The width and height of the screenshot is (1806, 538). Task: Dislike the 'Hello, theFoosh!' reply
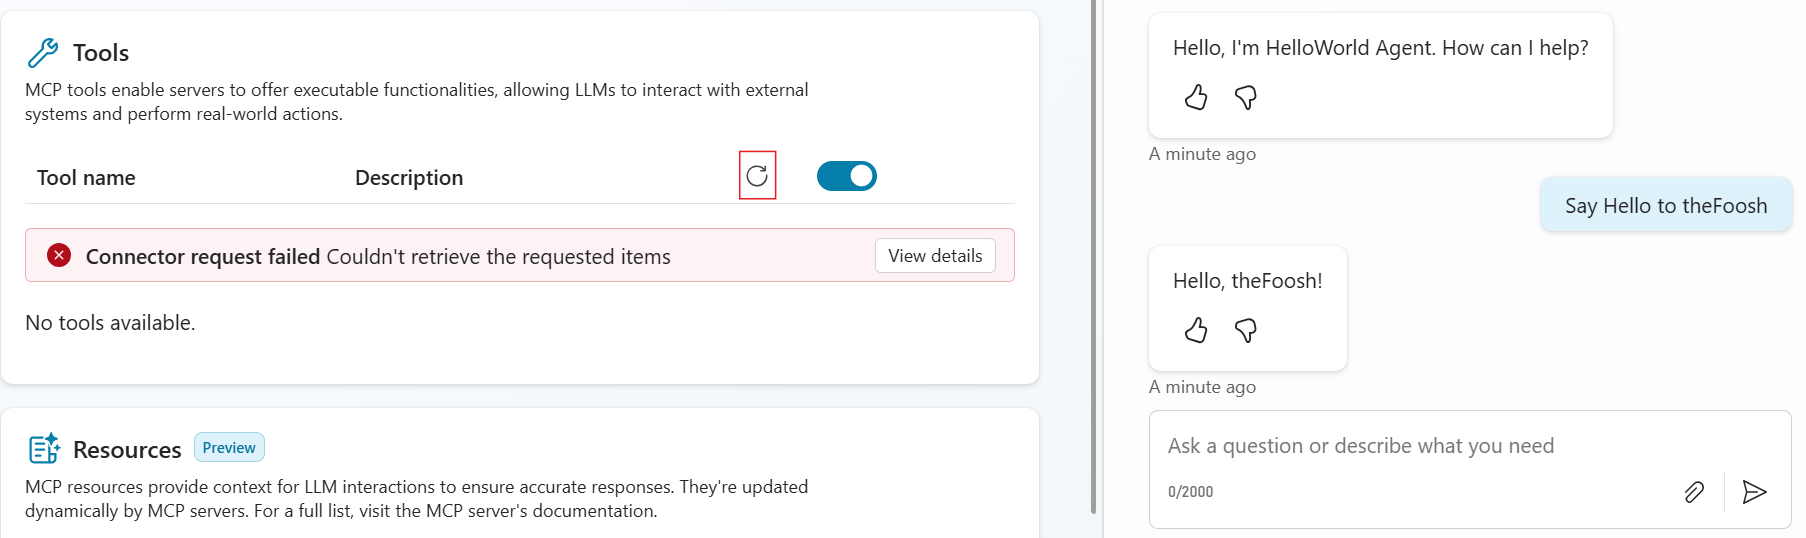pos(1246,330)
